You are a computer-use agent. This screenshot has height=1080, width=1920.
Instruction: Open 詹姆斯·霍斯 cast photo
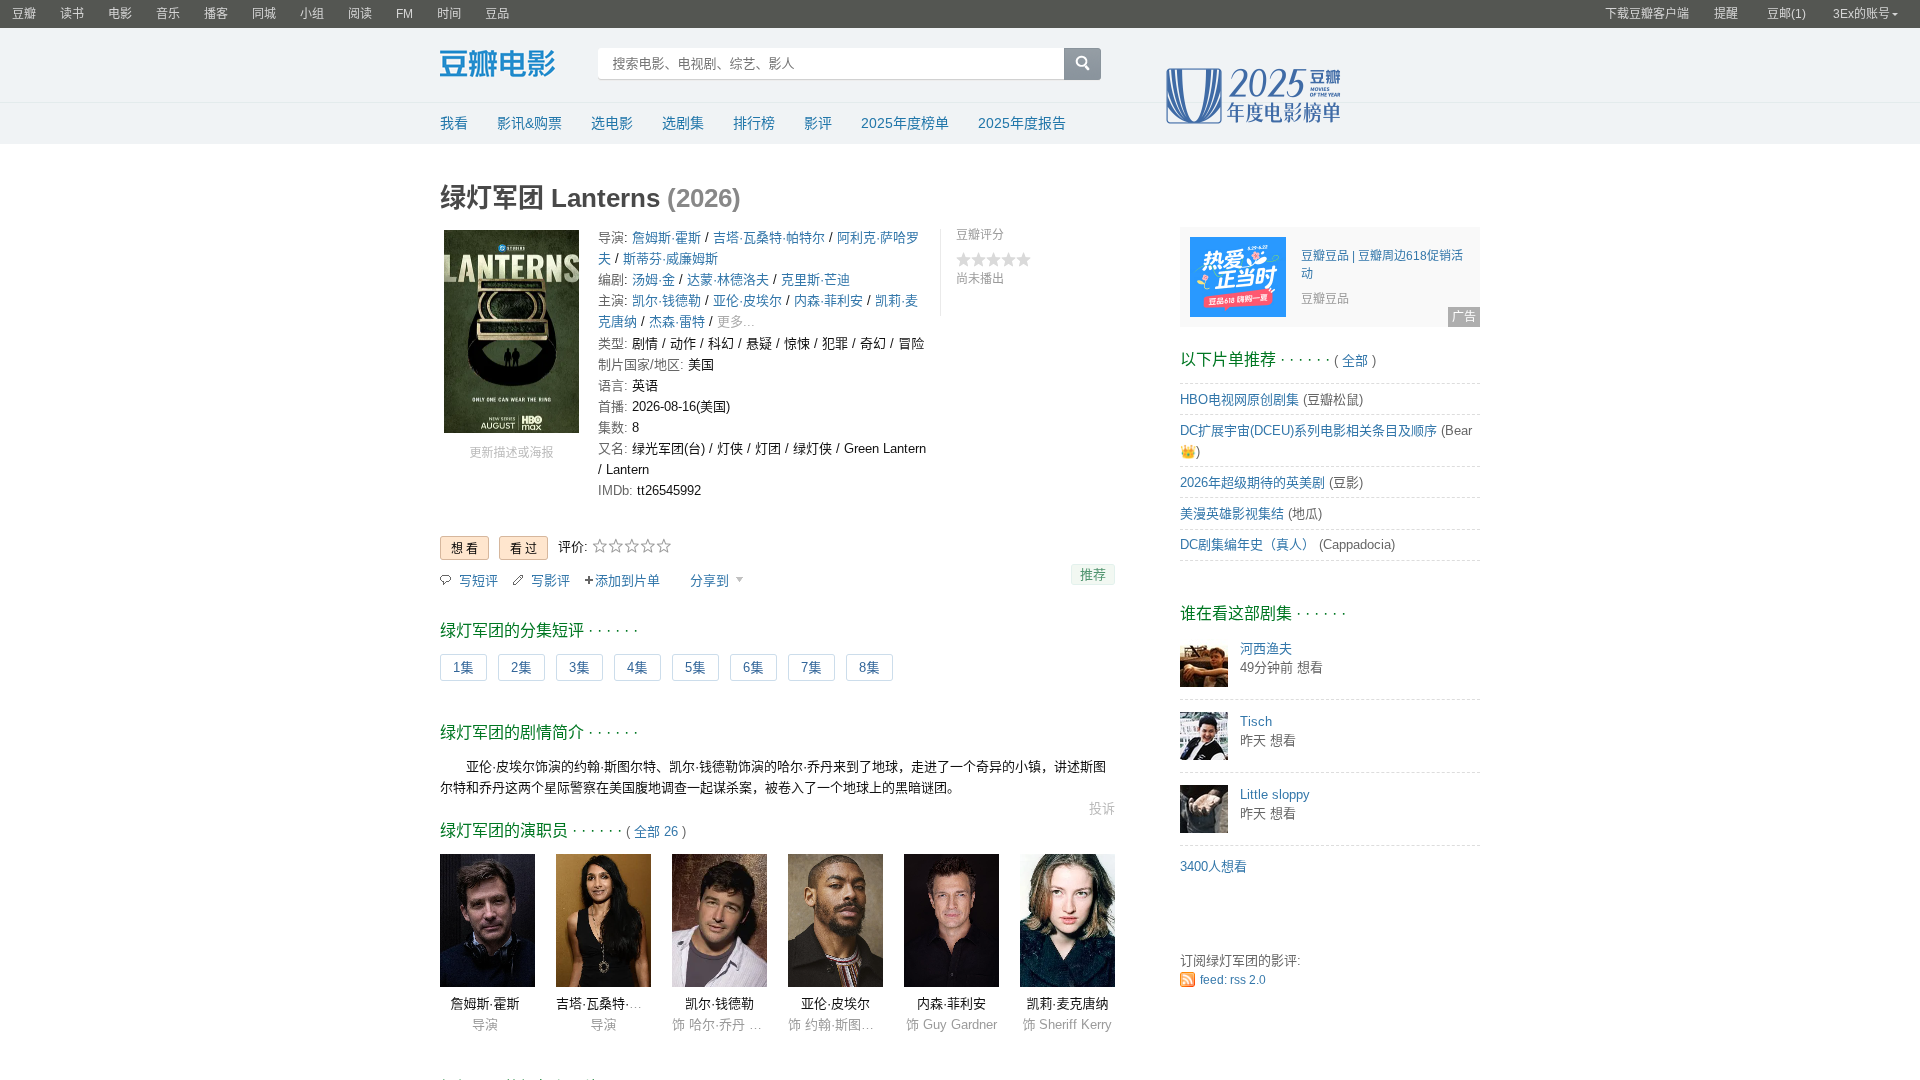coord(487,920)
